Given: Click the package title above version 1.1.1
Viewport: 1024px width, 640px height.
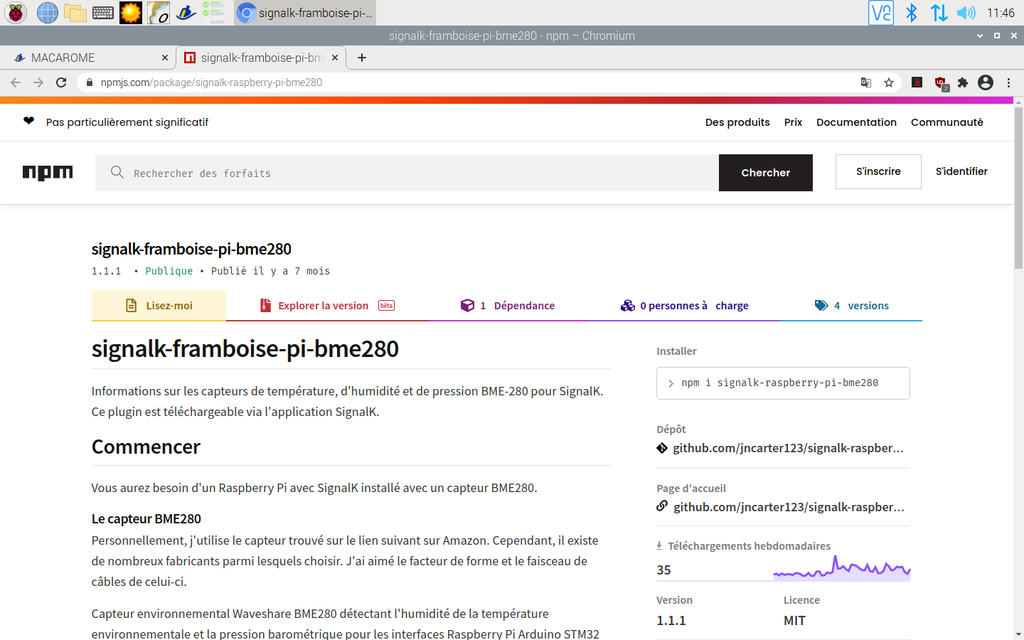Looking at the screenshot, I should [191, 249].
